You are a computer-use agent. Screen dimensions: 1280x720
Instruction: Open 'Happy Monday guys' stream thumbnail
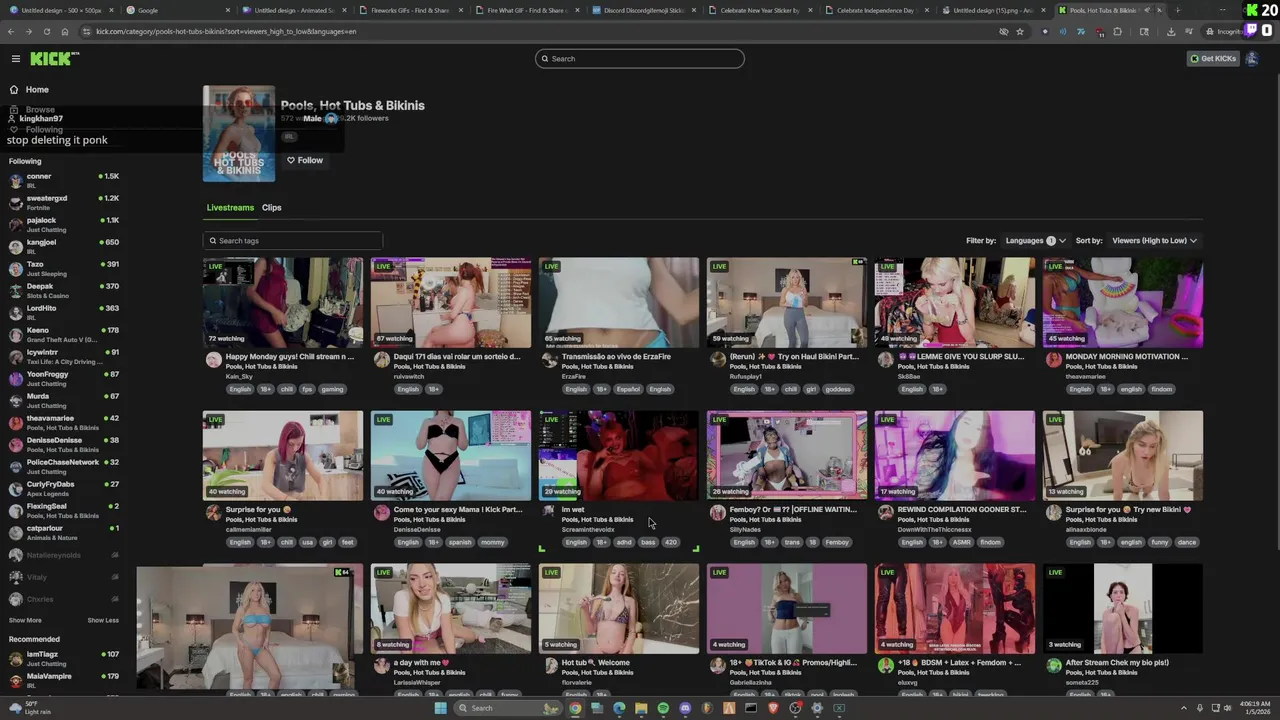pyautogui.click(x=283, y=302)
